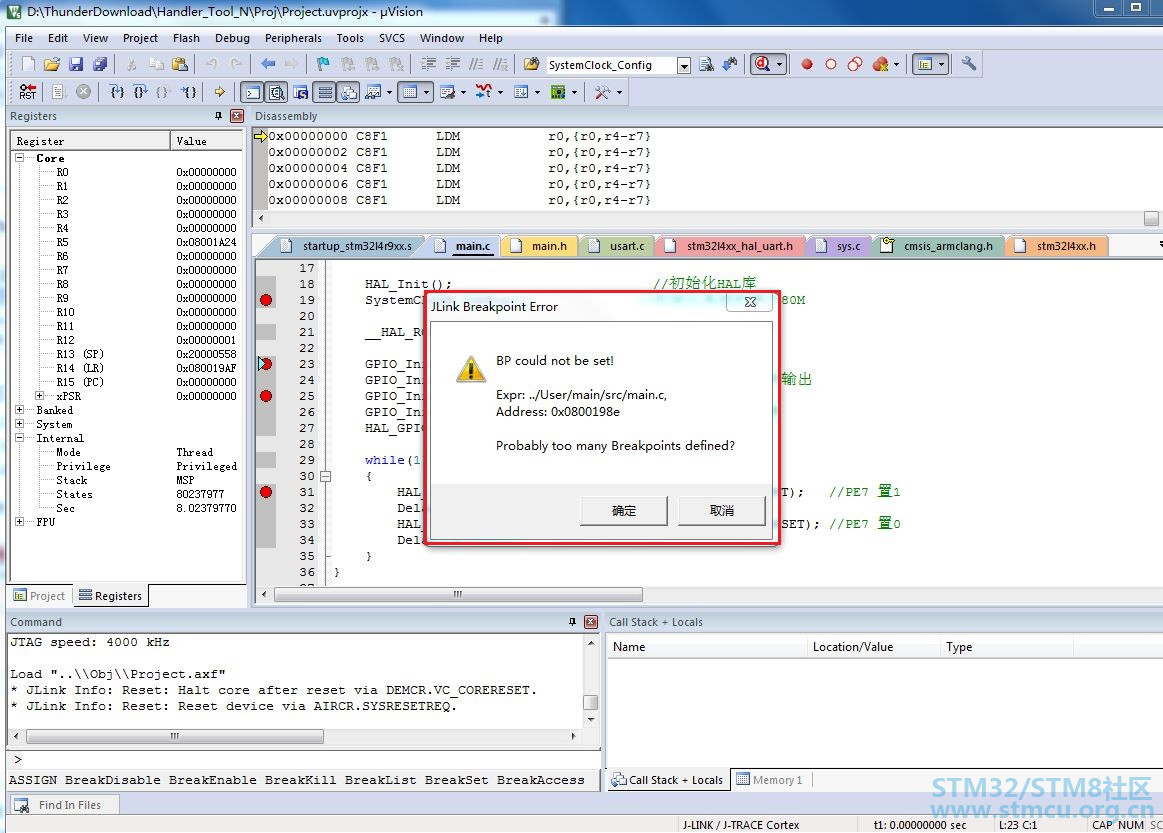Open the Toolbox dropdown arrow
Viewport: 1163px width, 833px height.
pyautogui.click(x=619, y=93)
